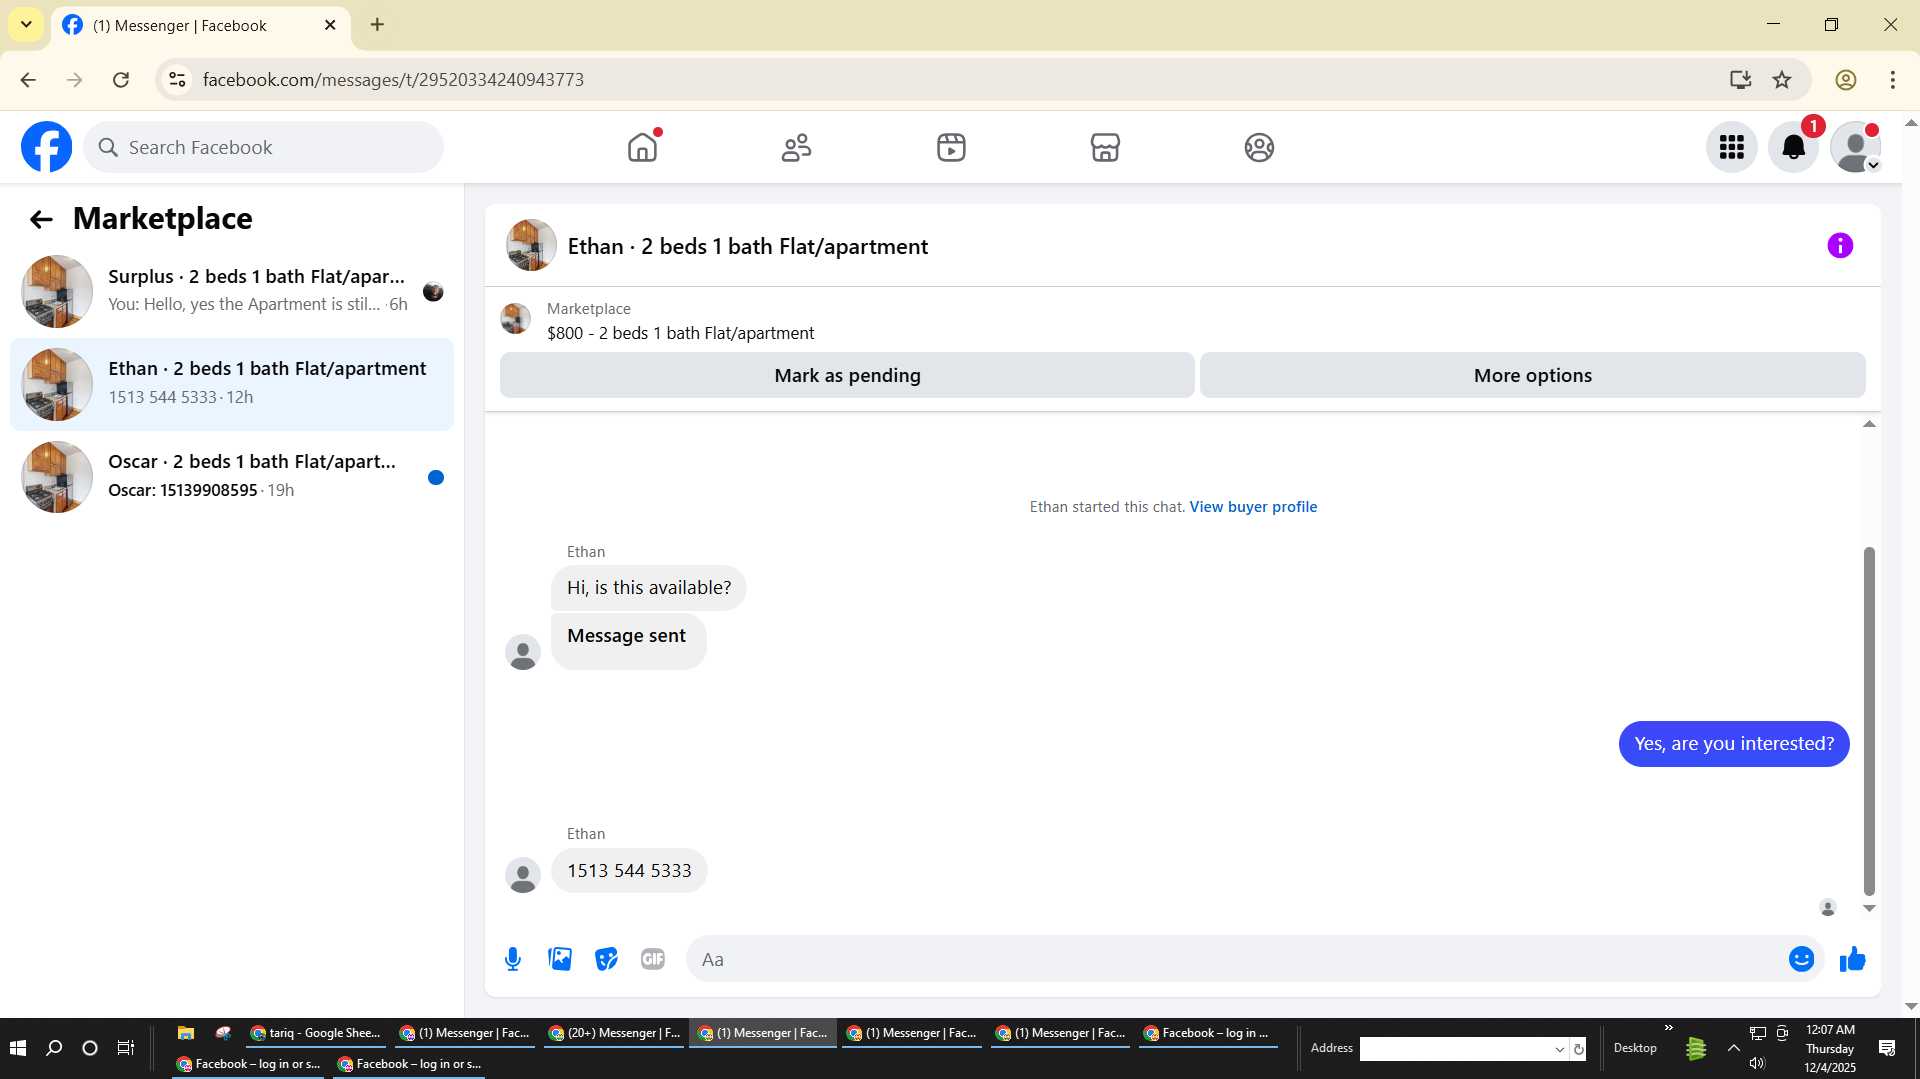Click the chat scrollbar thumb

click(1868, 720)
